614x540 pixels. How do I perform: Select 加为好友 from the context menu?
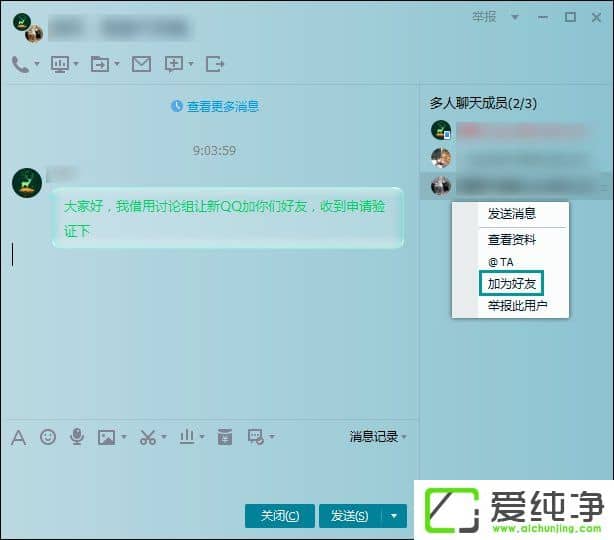pyautogui.click(x=512, y=284)
